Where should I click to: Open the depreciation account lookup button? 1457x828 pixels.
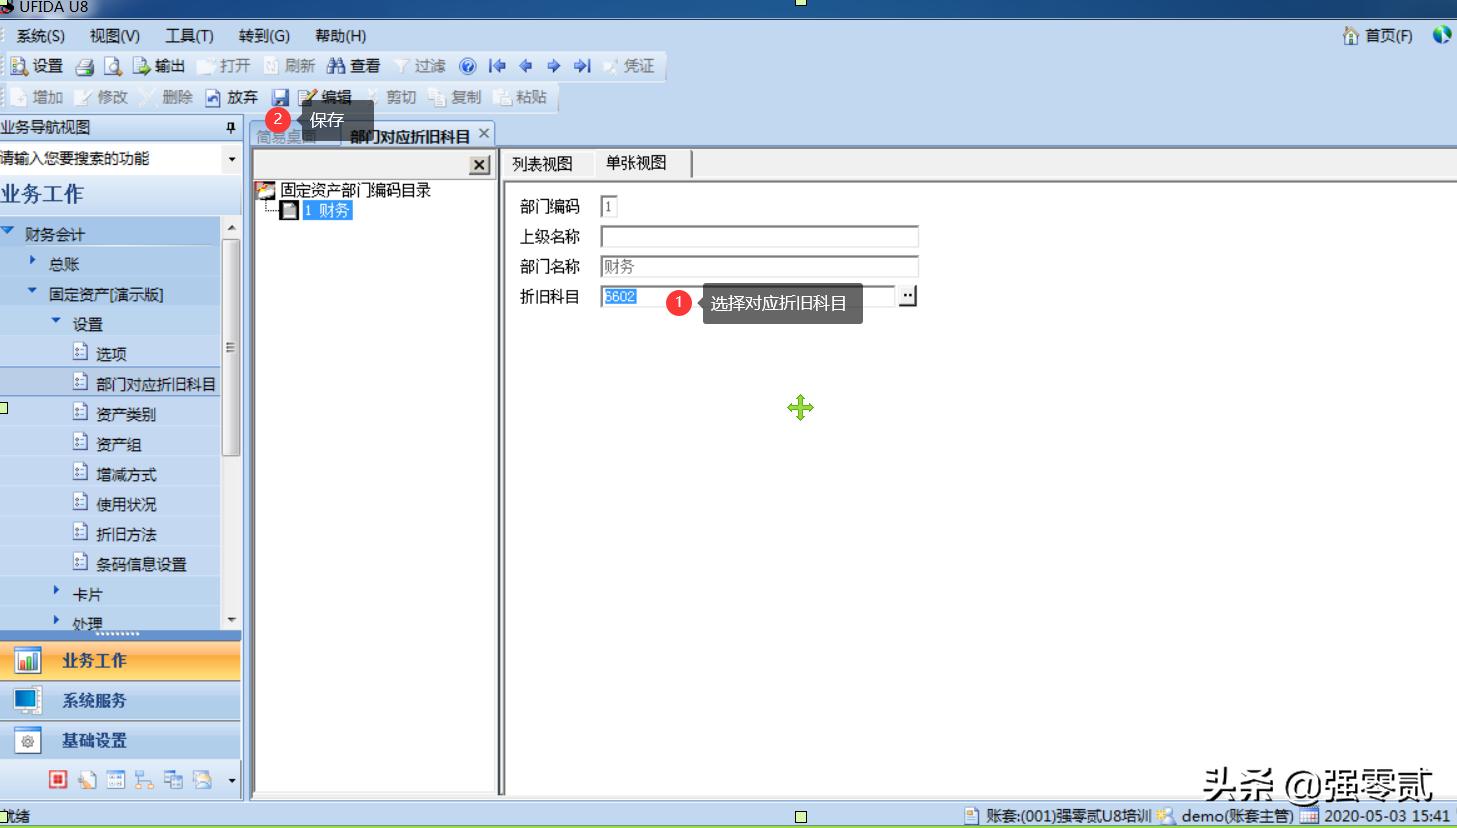pos(908,295)
